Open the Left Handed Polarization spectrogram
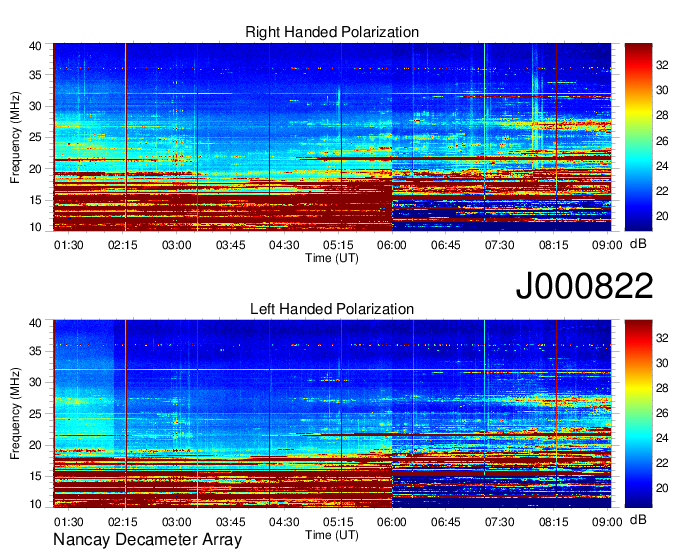 click(332, 414)
